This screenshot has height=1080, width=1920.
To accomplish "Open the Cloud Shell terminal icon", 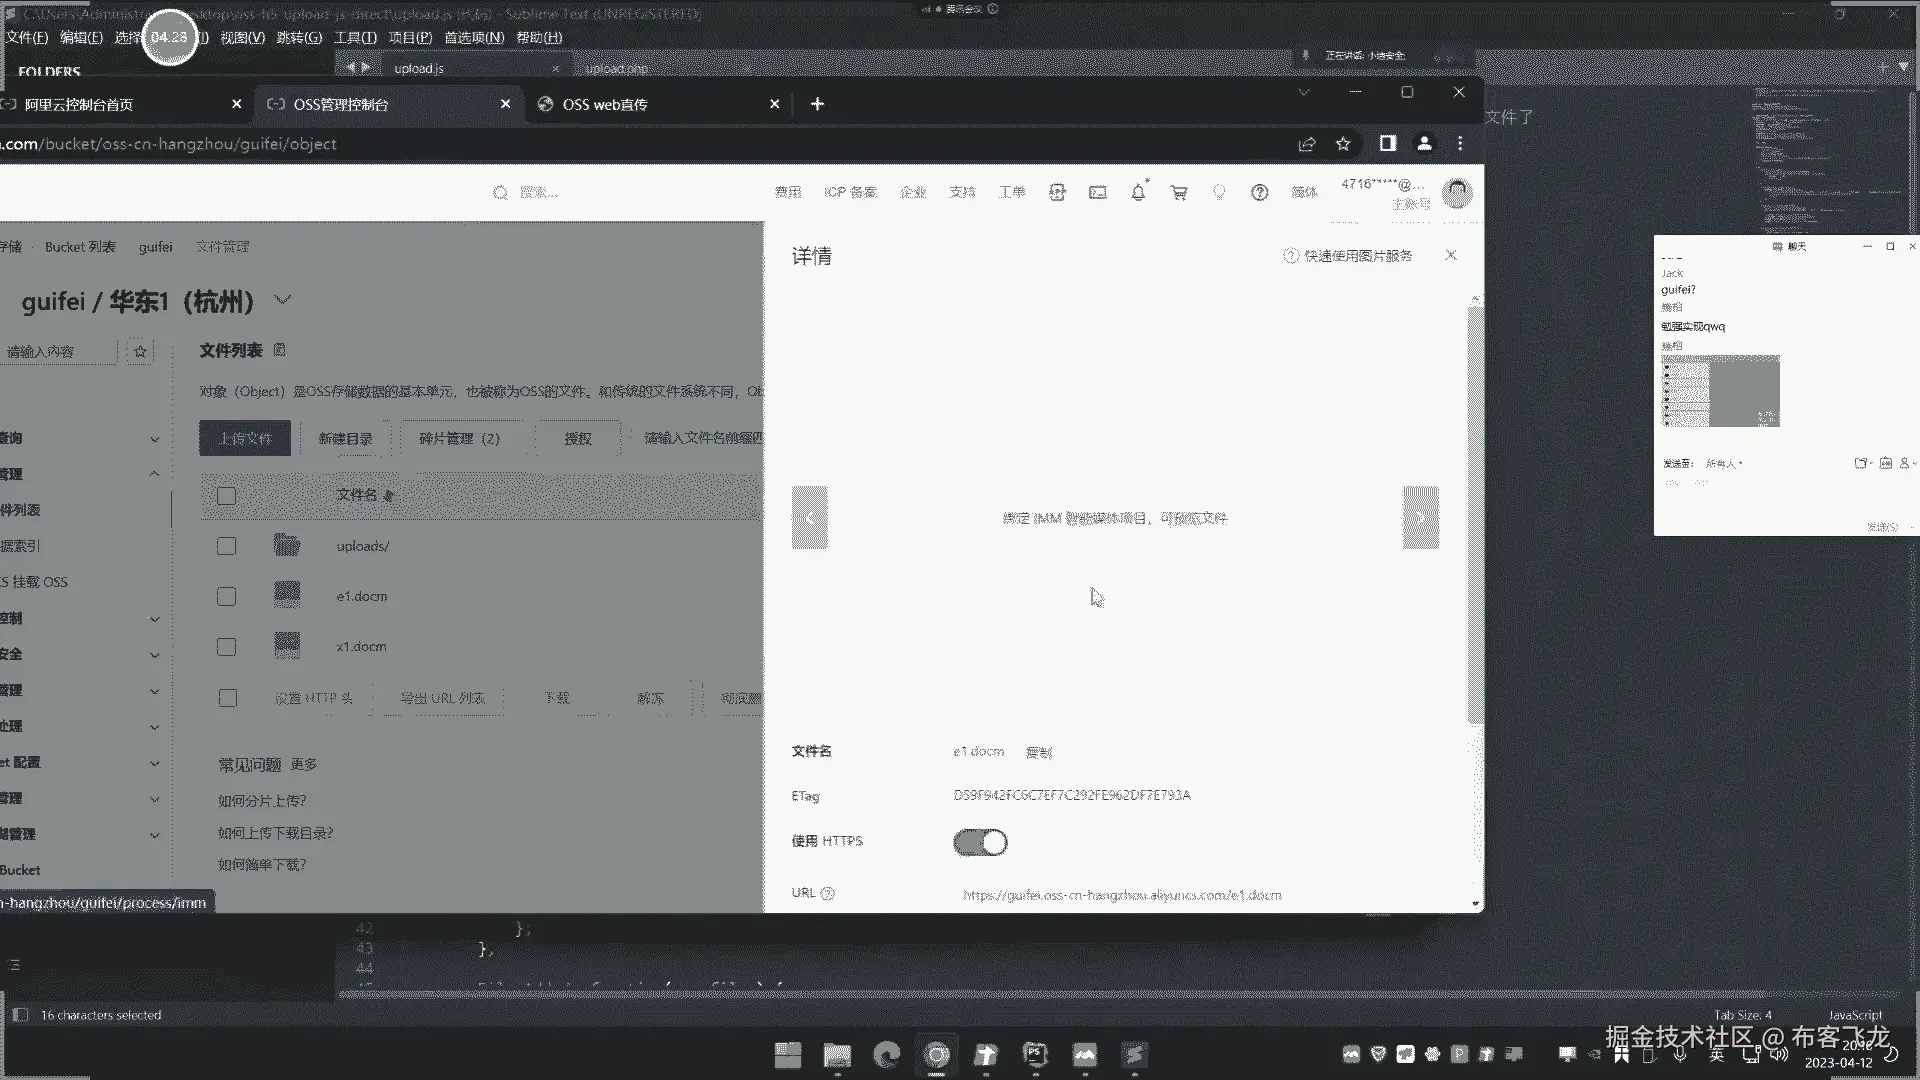I will point(1098,192).
